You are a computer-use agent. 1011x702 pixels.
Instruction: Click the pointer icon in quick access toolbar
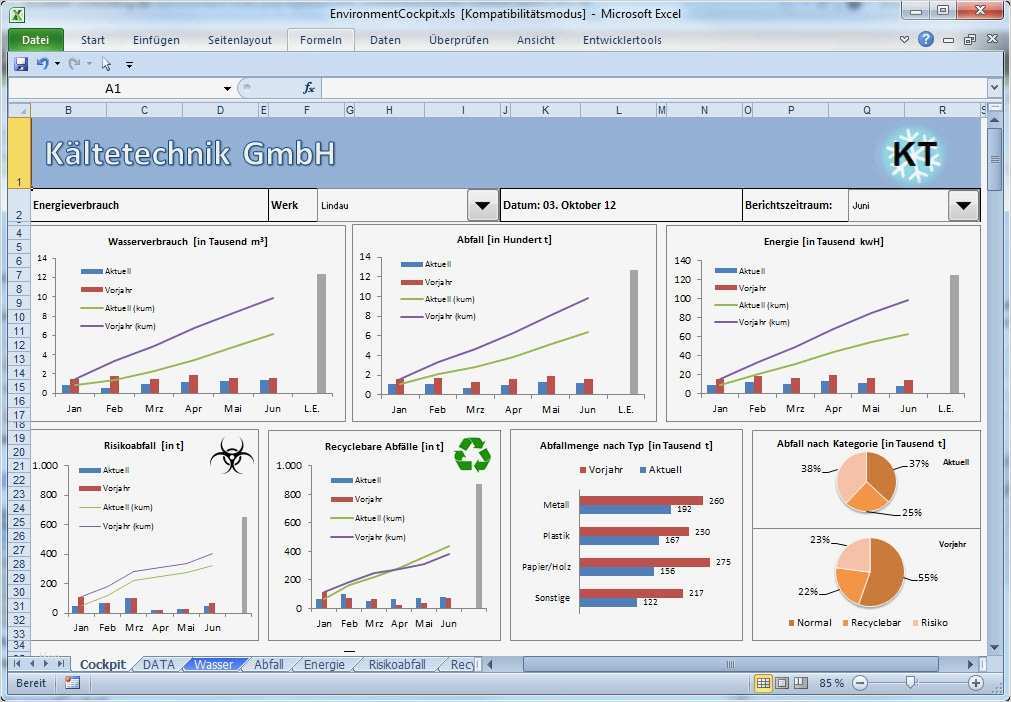click(106, 64)
